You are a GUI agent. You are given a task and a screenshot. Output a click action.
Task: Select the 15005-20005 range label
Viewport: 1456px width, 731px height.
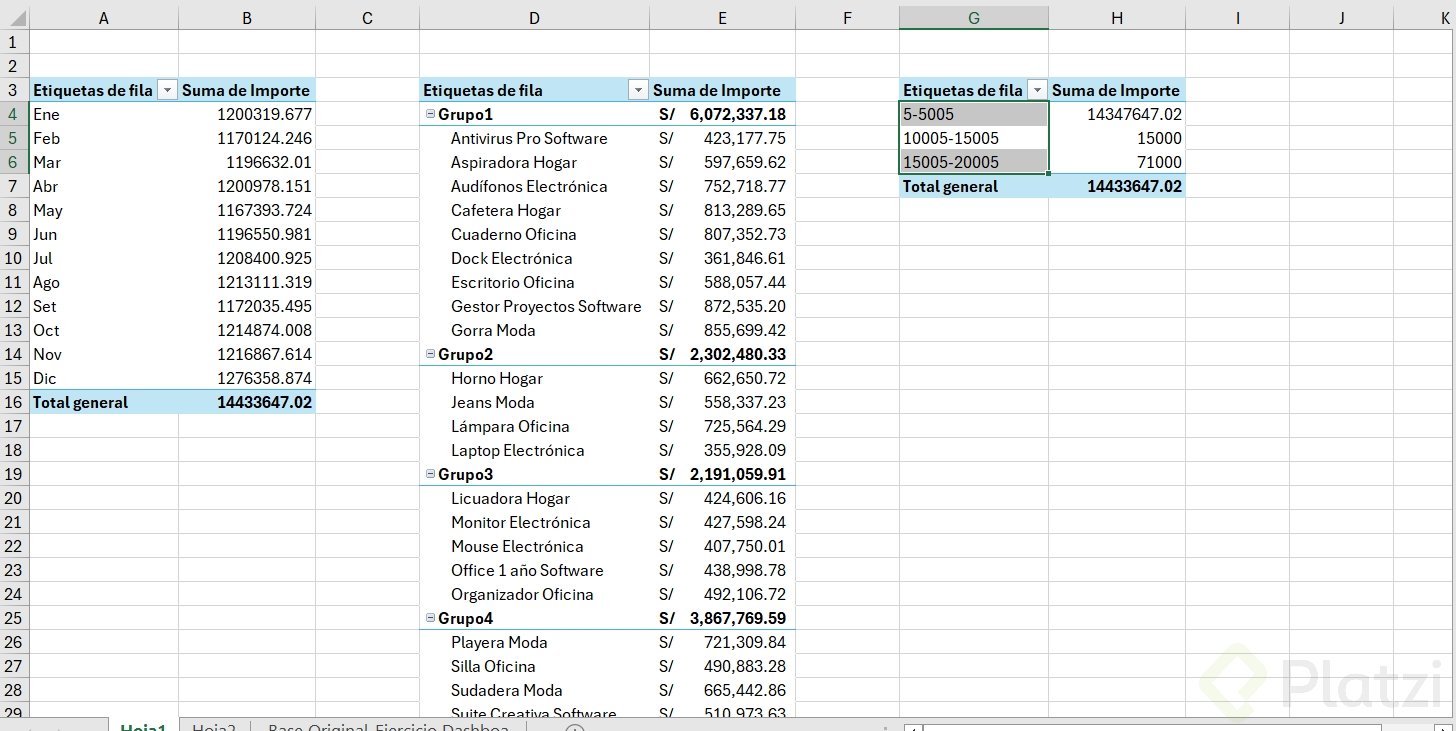[x=974, y=162]
